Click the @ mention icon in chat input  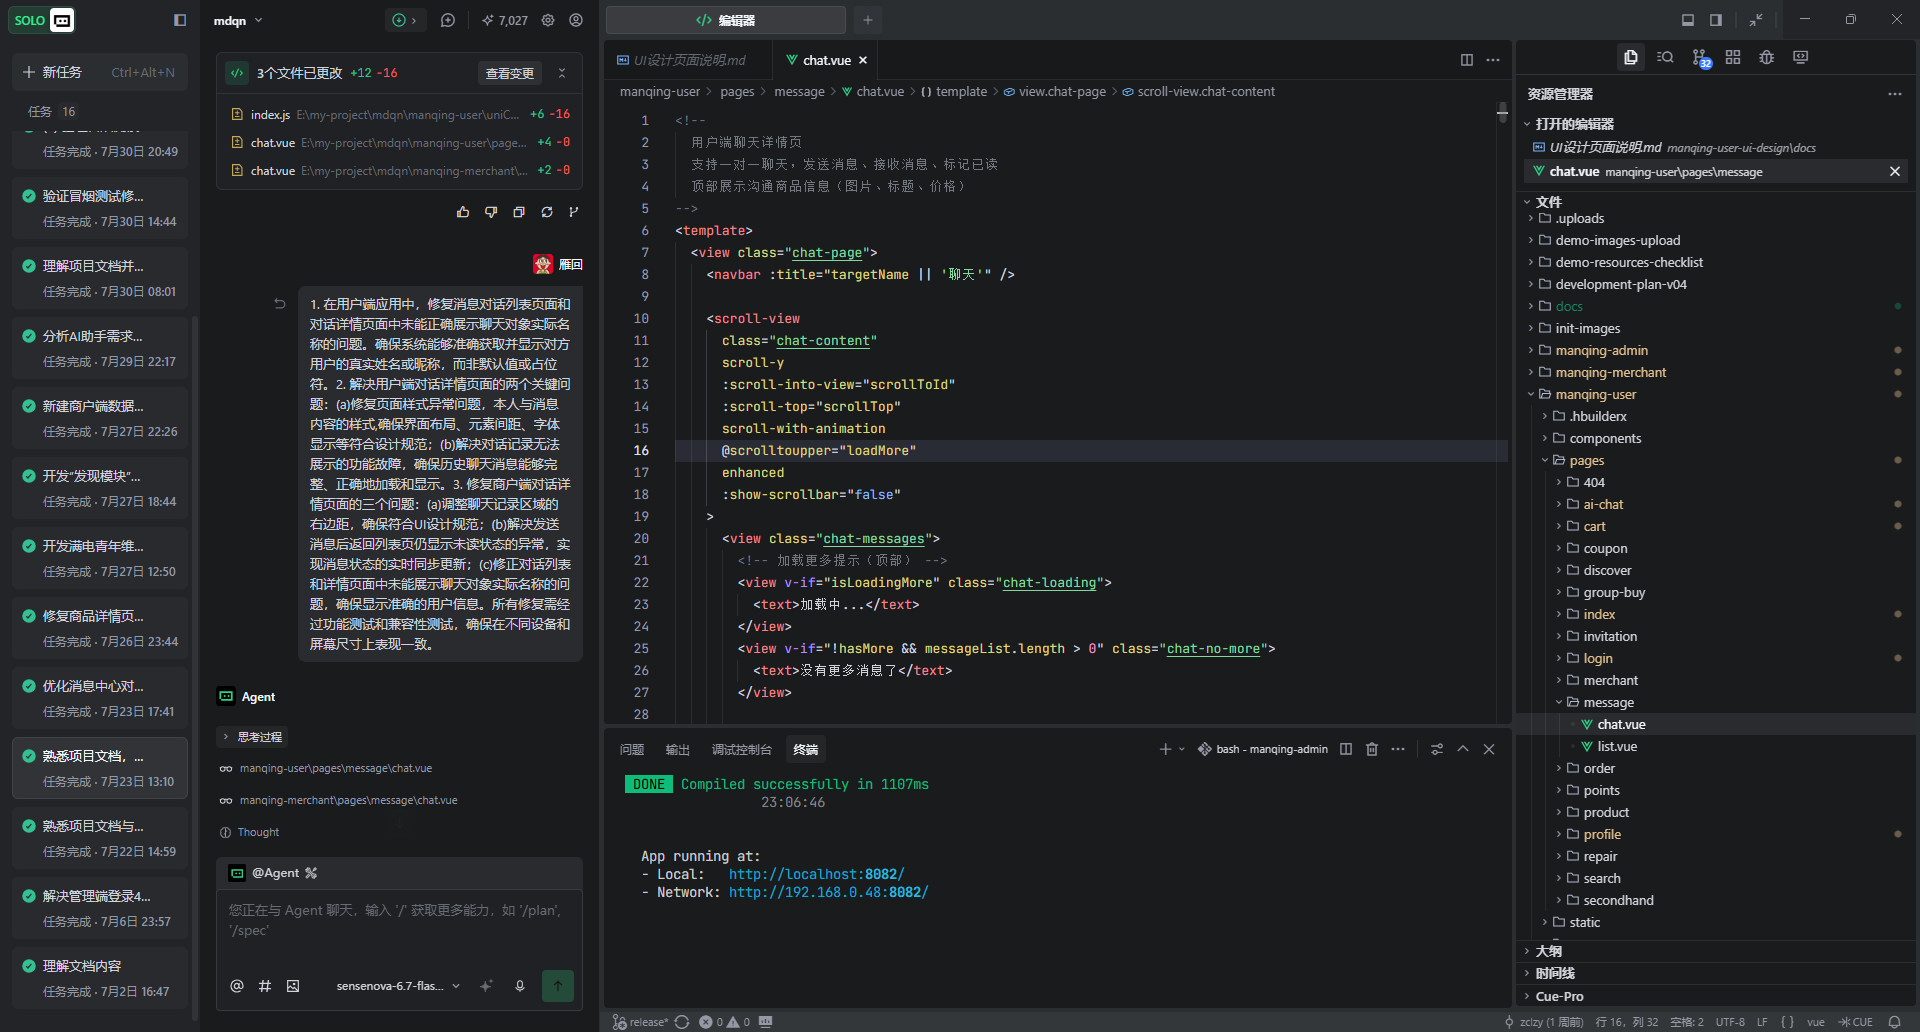(237, 986)
